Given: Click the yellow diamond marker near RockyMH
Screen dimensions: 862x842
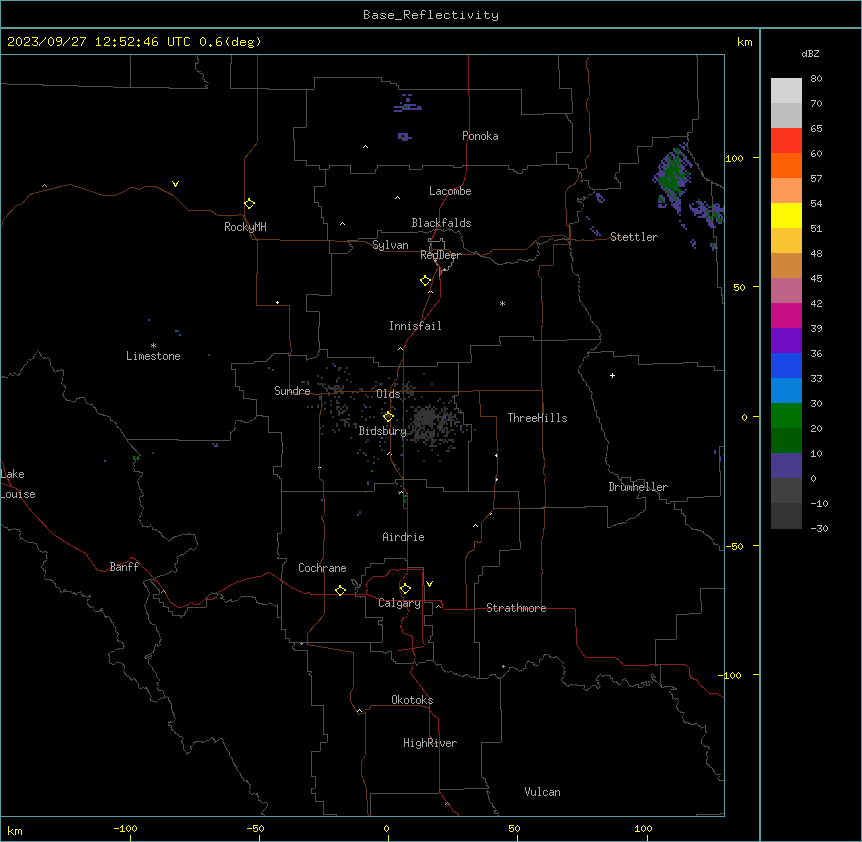Looking at the screenshot, I should (249, 203).
